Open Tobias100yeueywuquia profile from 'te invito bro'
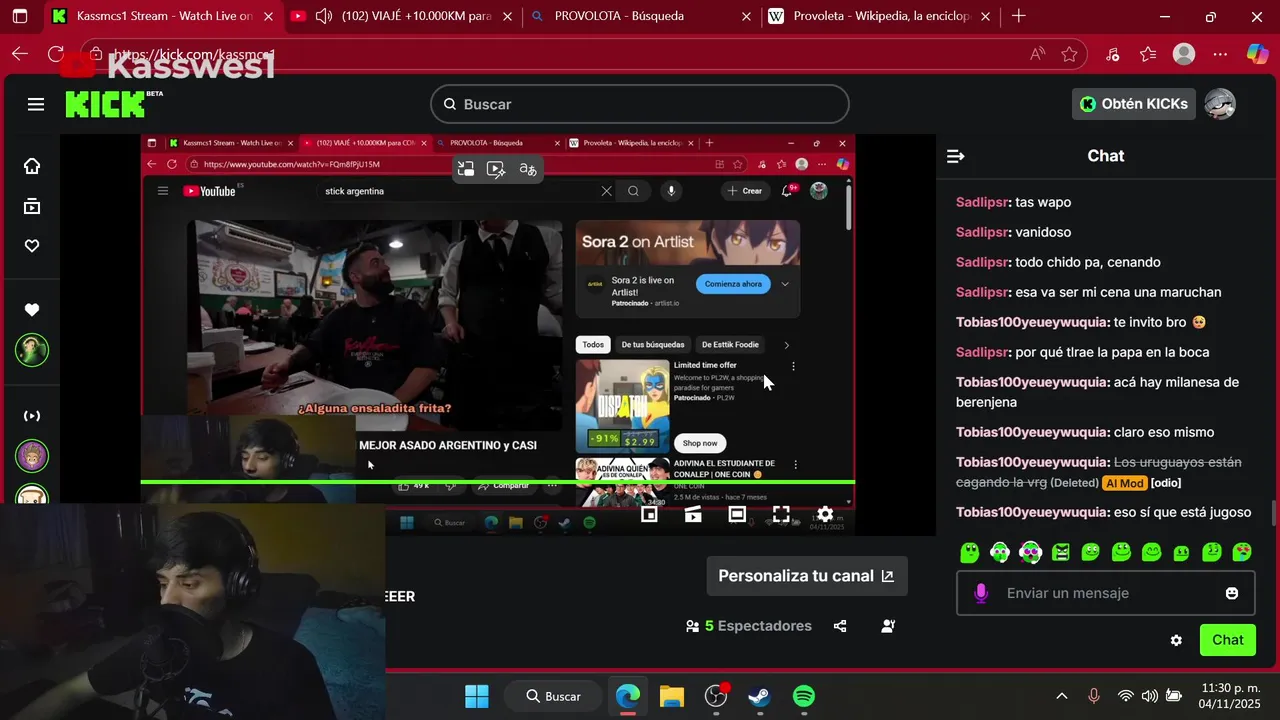Viewport: 1280px width, 720px height. pyautogui.click(x=1031, y=322)
